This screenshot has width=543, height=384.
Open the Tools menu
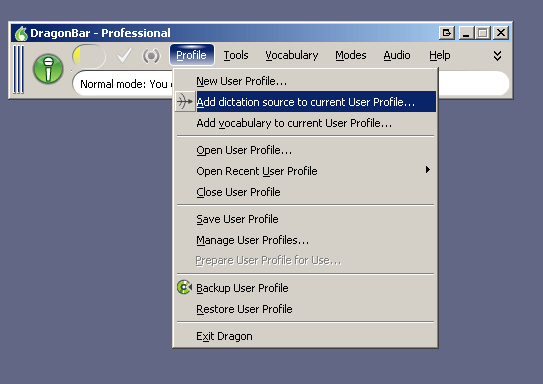coord(236,55)
